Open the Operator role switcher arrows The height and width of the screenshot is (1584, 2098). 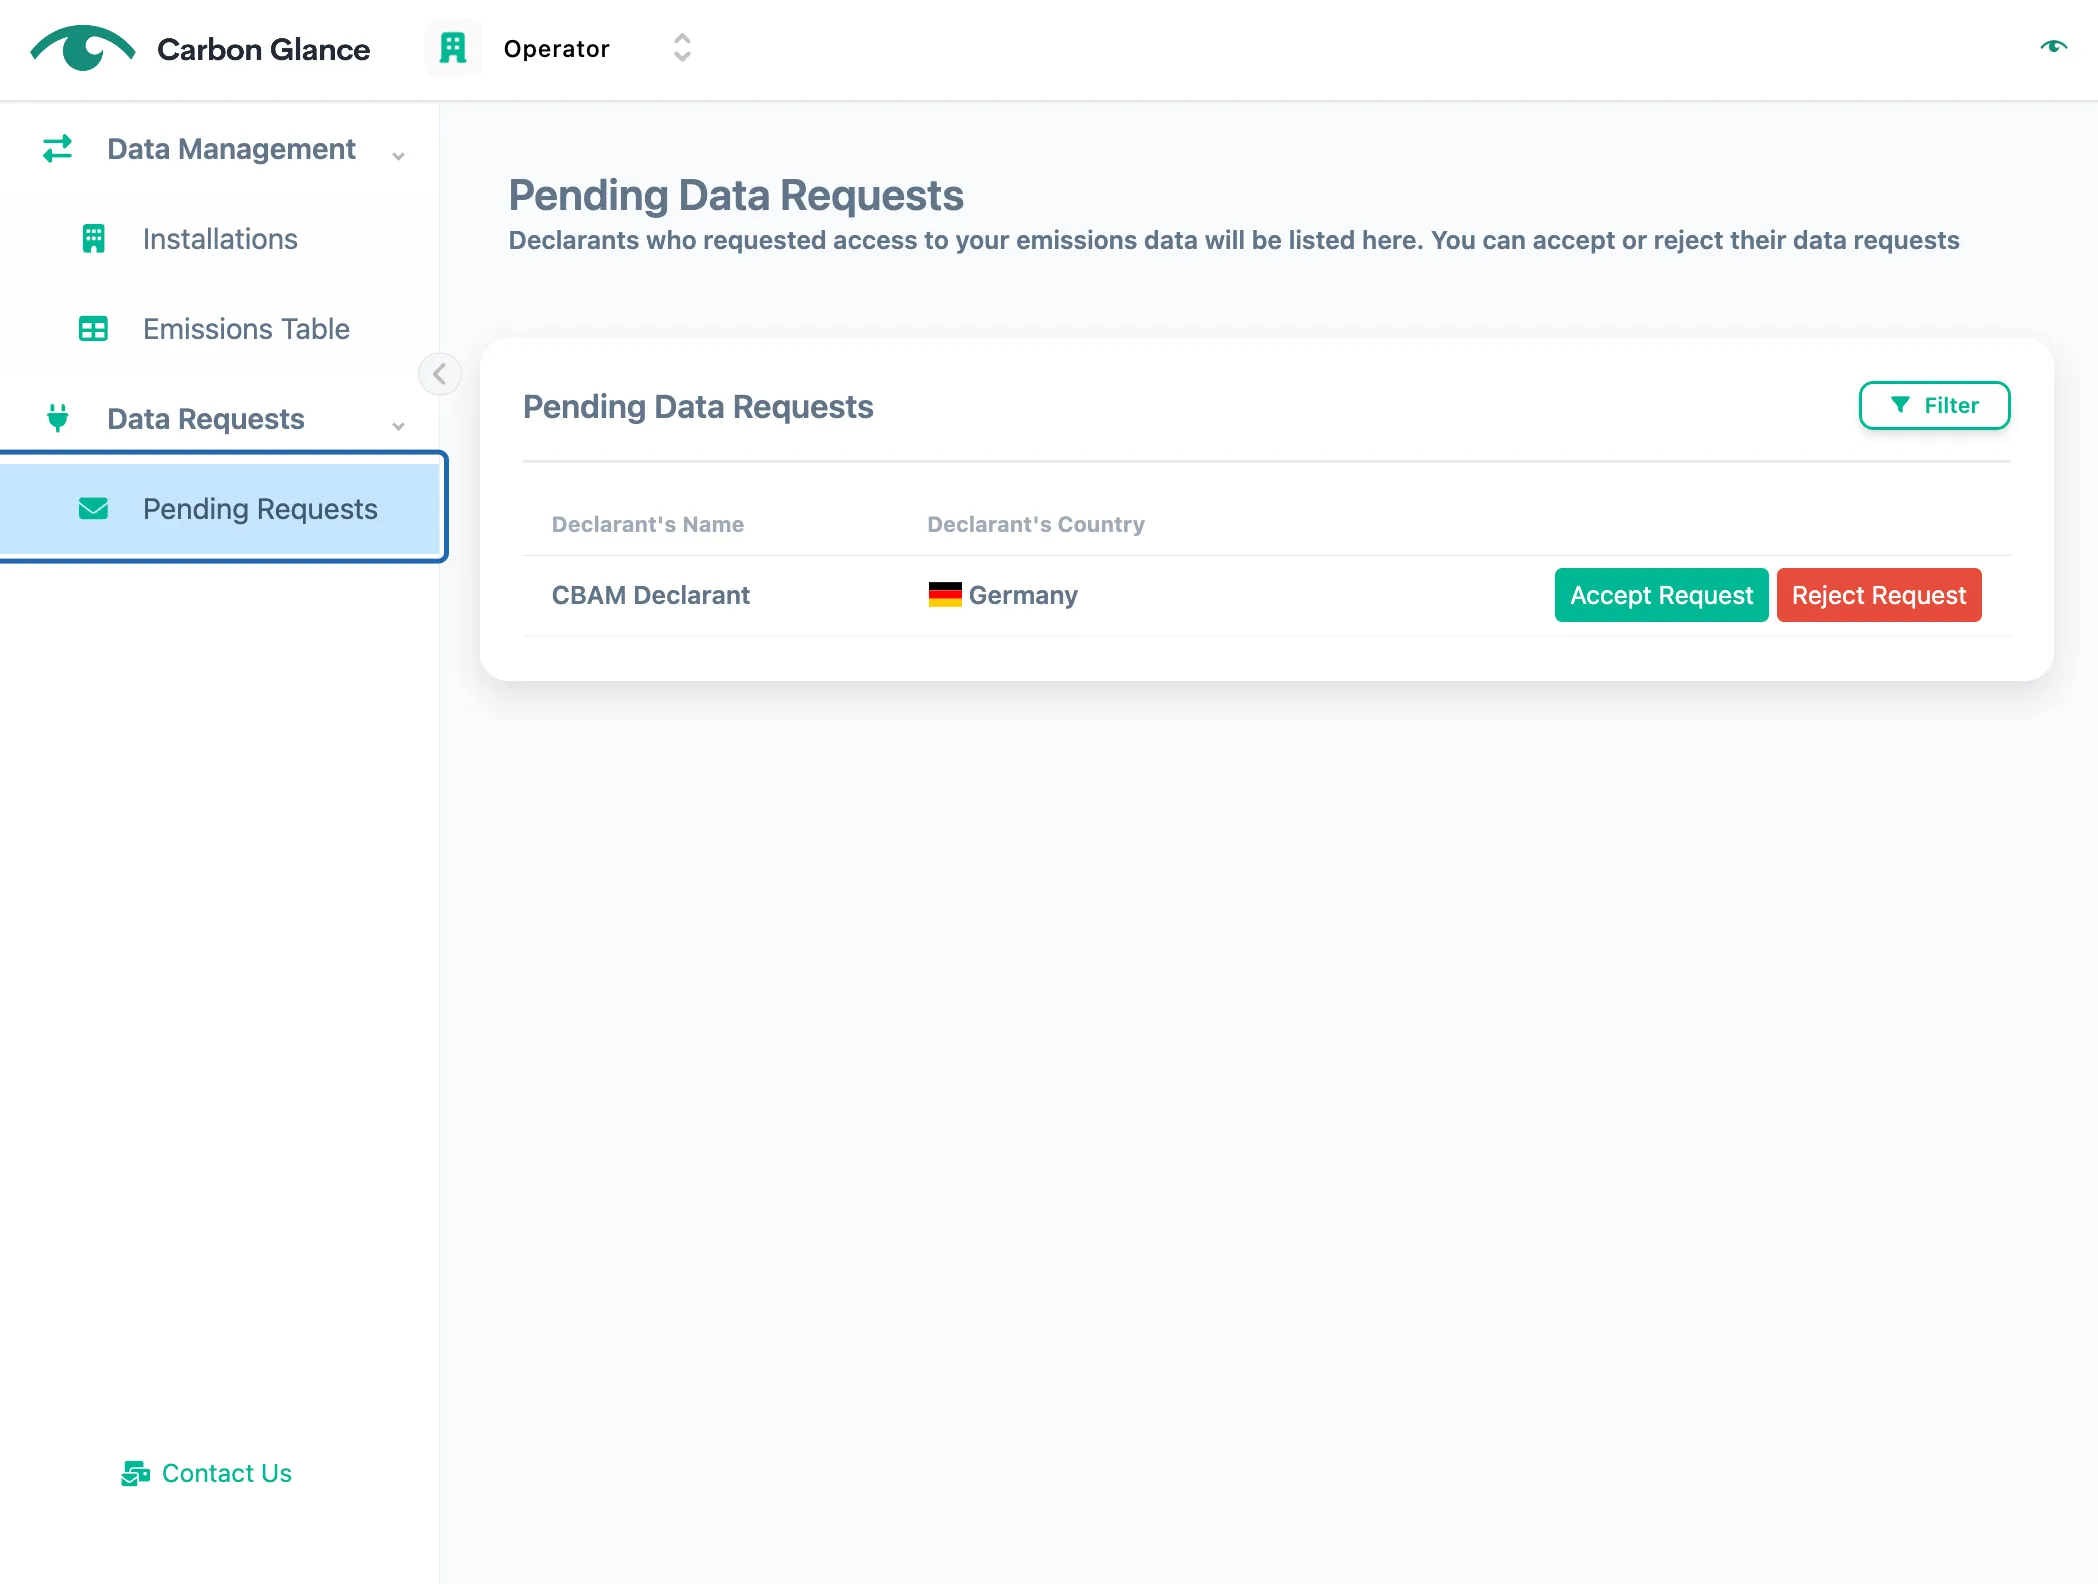(x=682, y=48)
